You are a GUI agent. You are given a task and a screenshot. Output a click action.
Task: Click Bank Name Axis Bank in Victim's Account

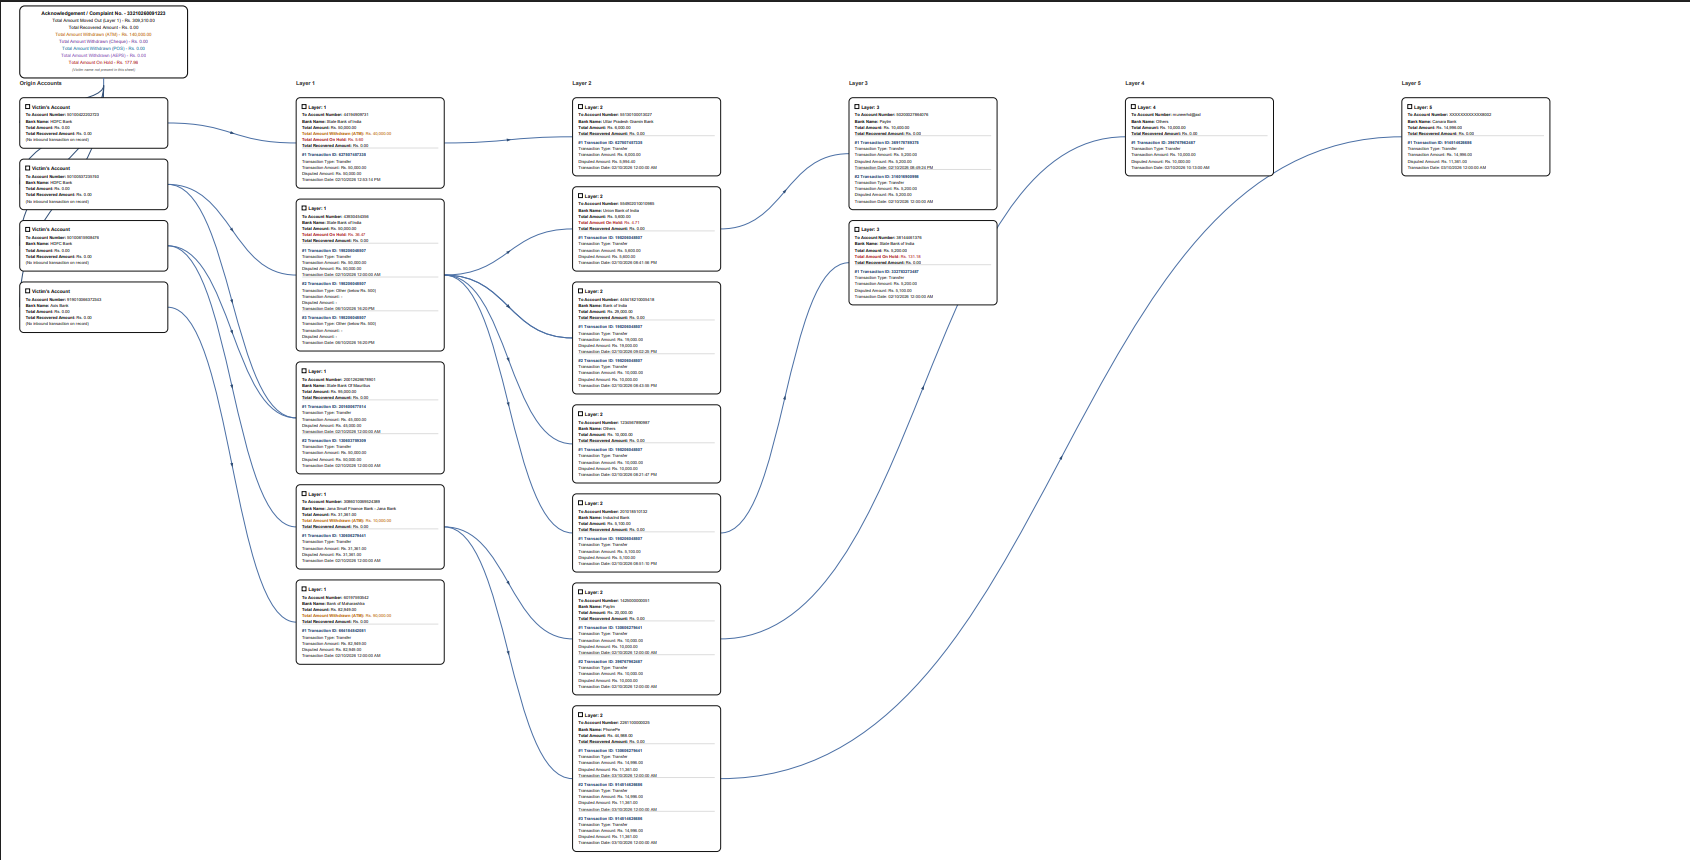tap(47, 305)
